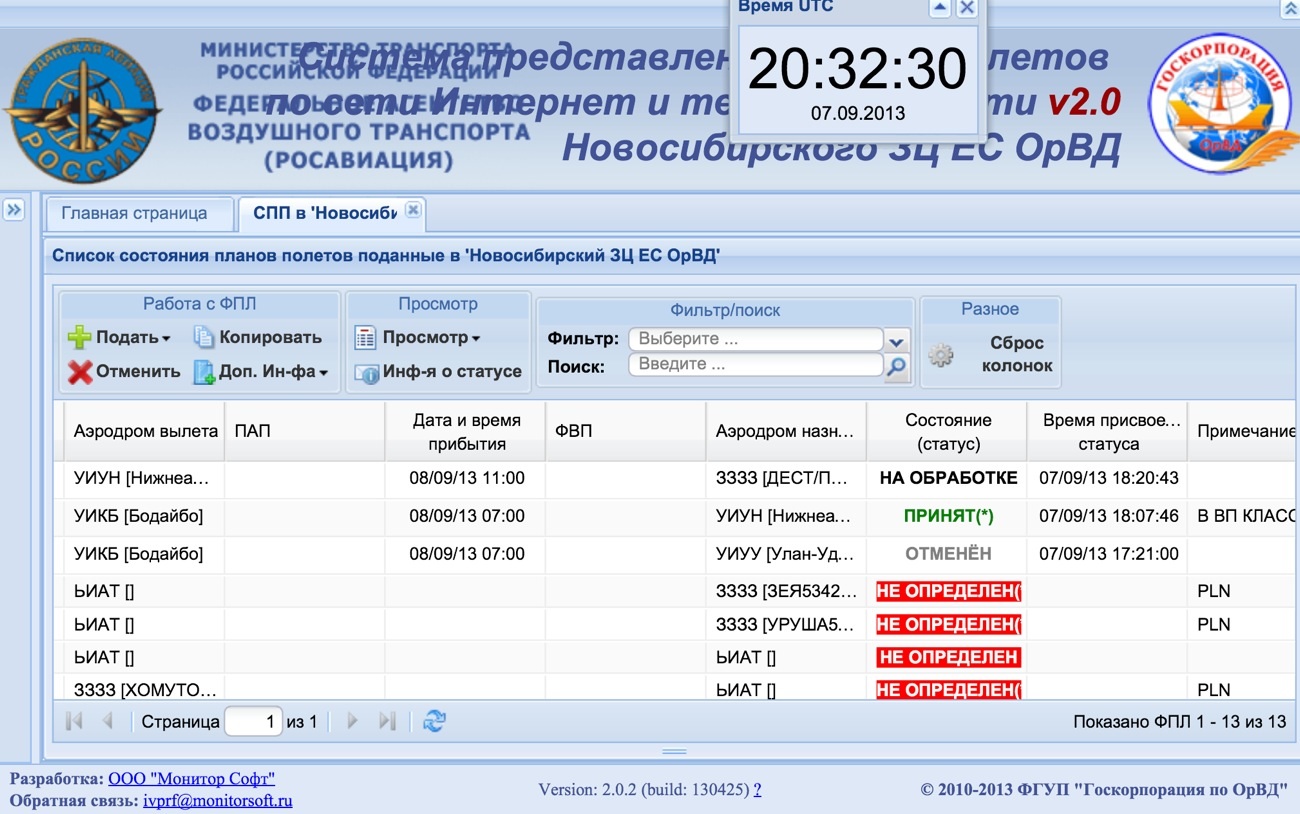Click the page number input field
The height and width of the screenshot is (814, 1300).
[x=253, y=721]
